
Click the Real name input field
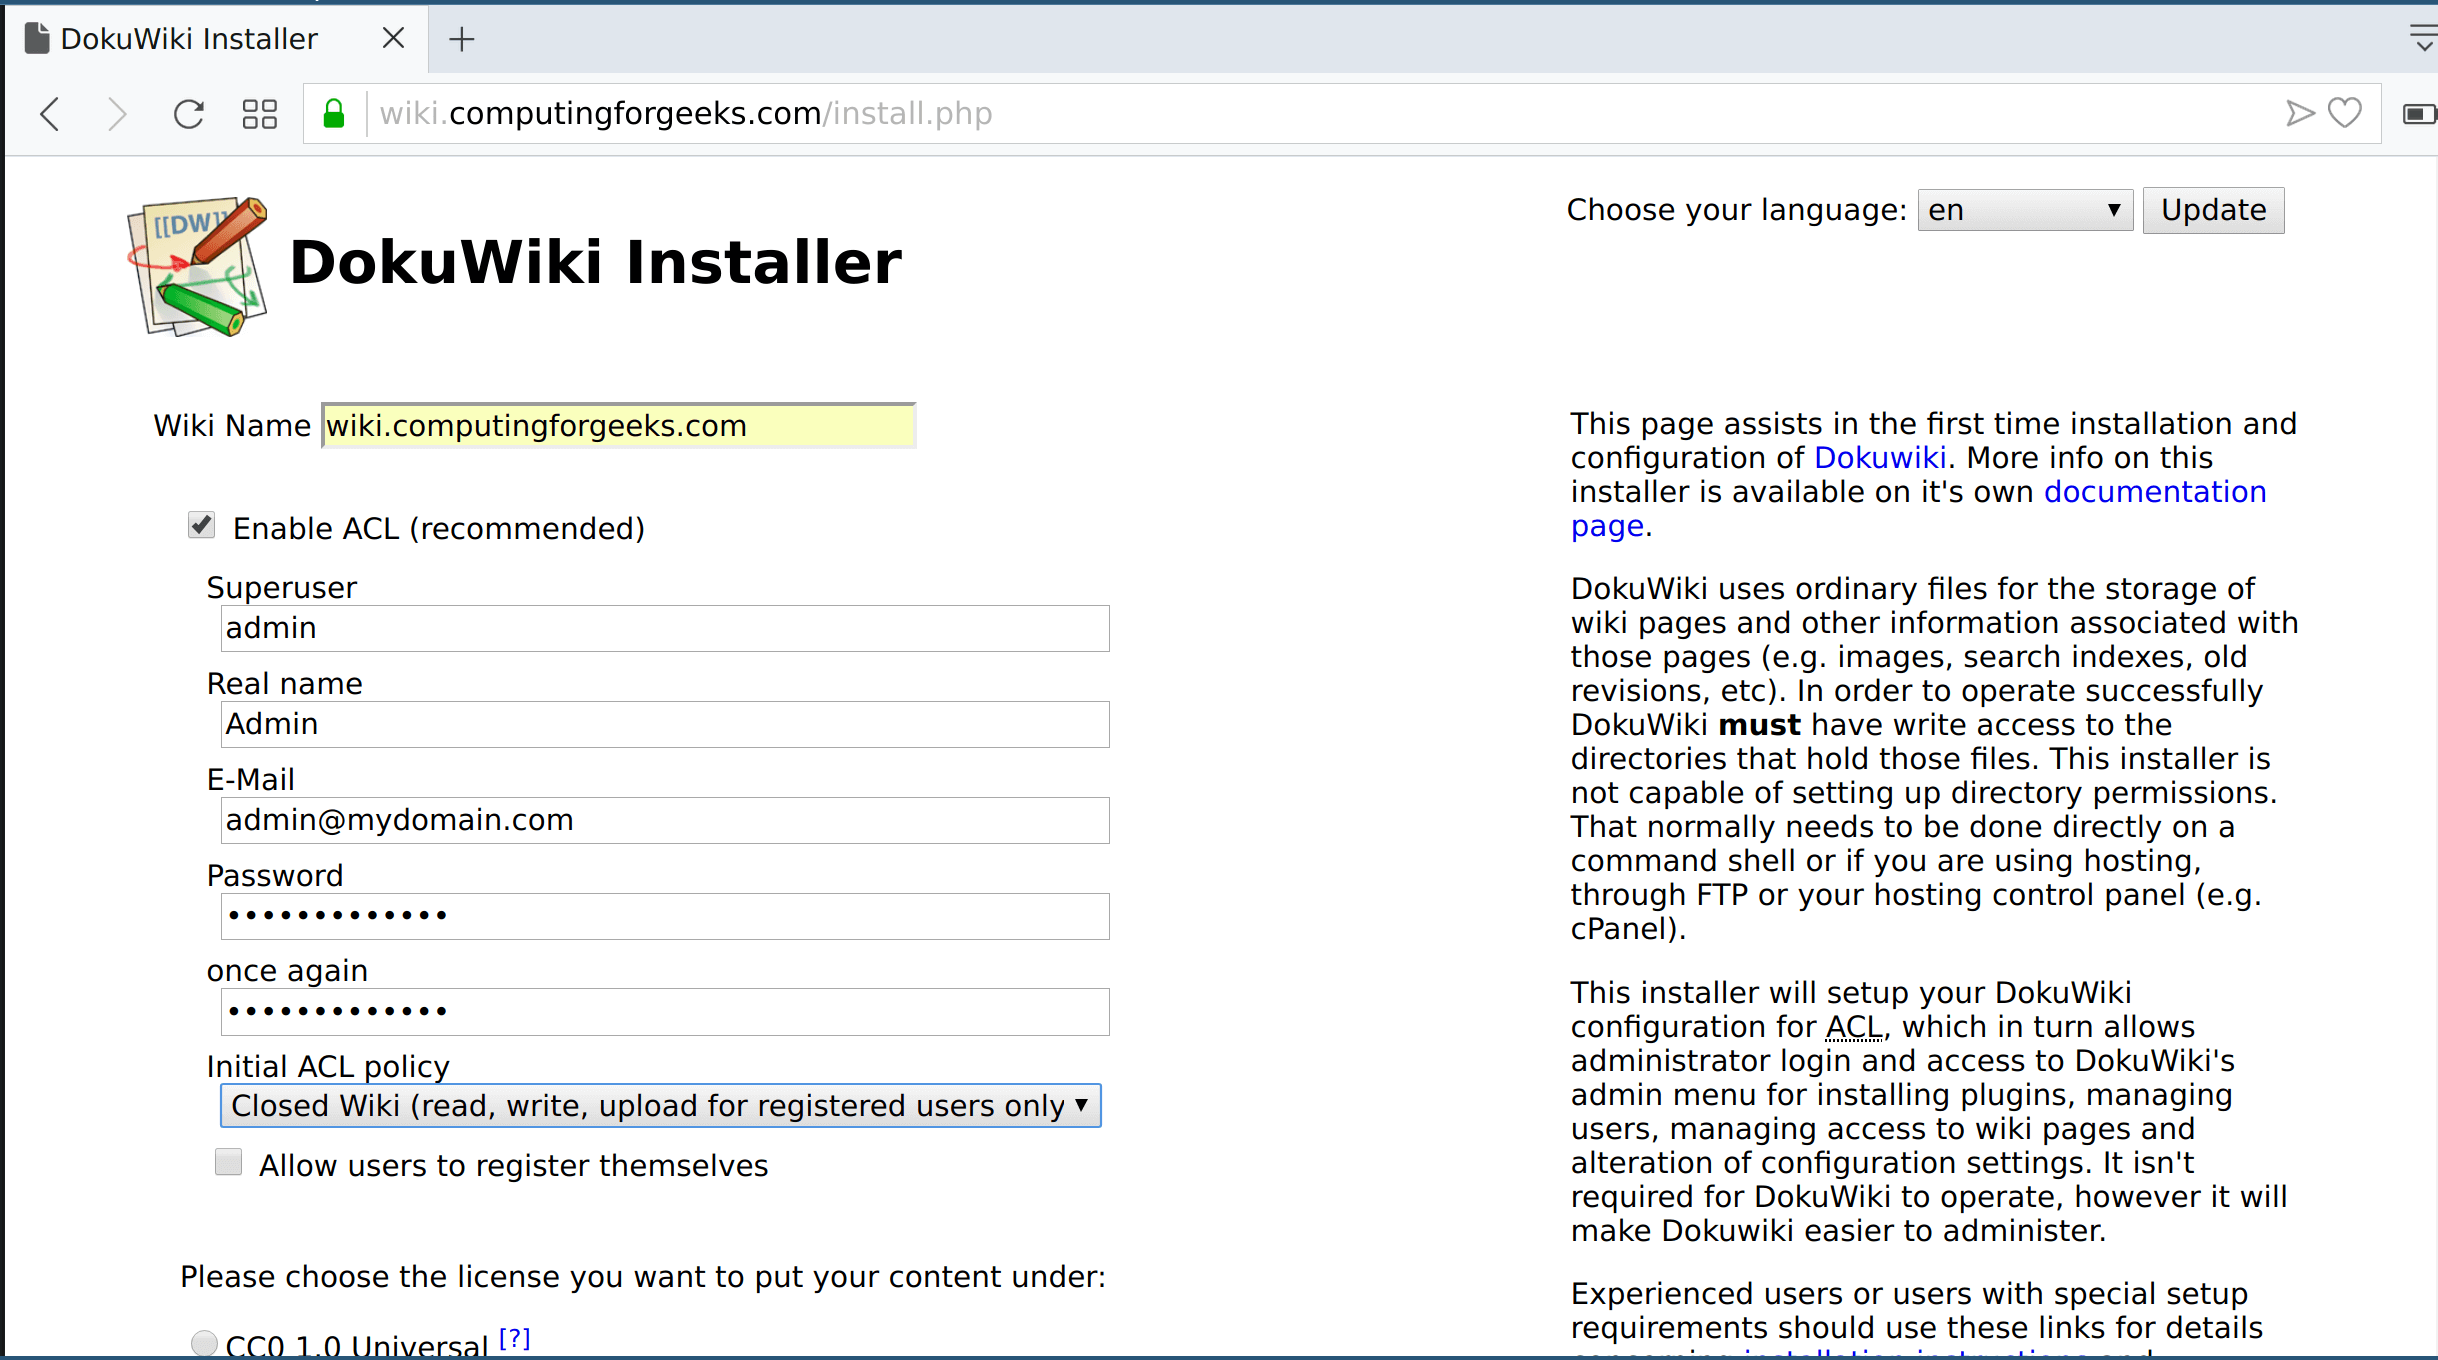pyautogui.click(x=664, y=724)
